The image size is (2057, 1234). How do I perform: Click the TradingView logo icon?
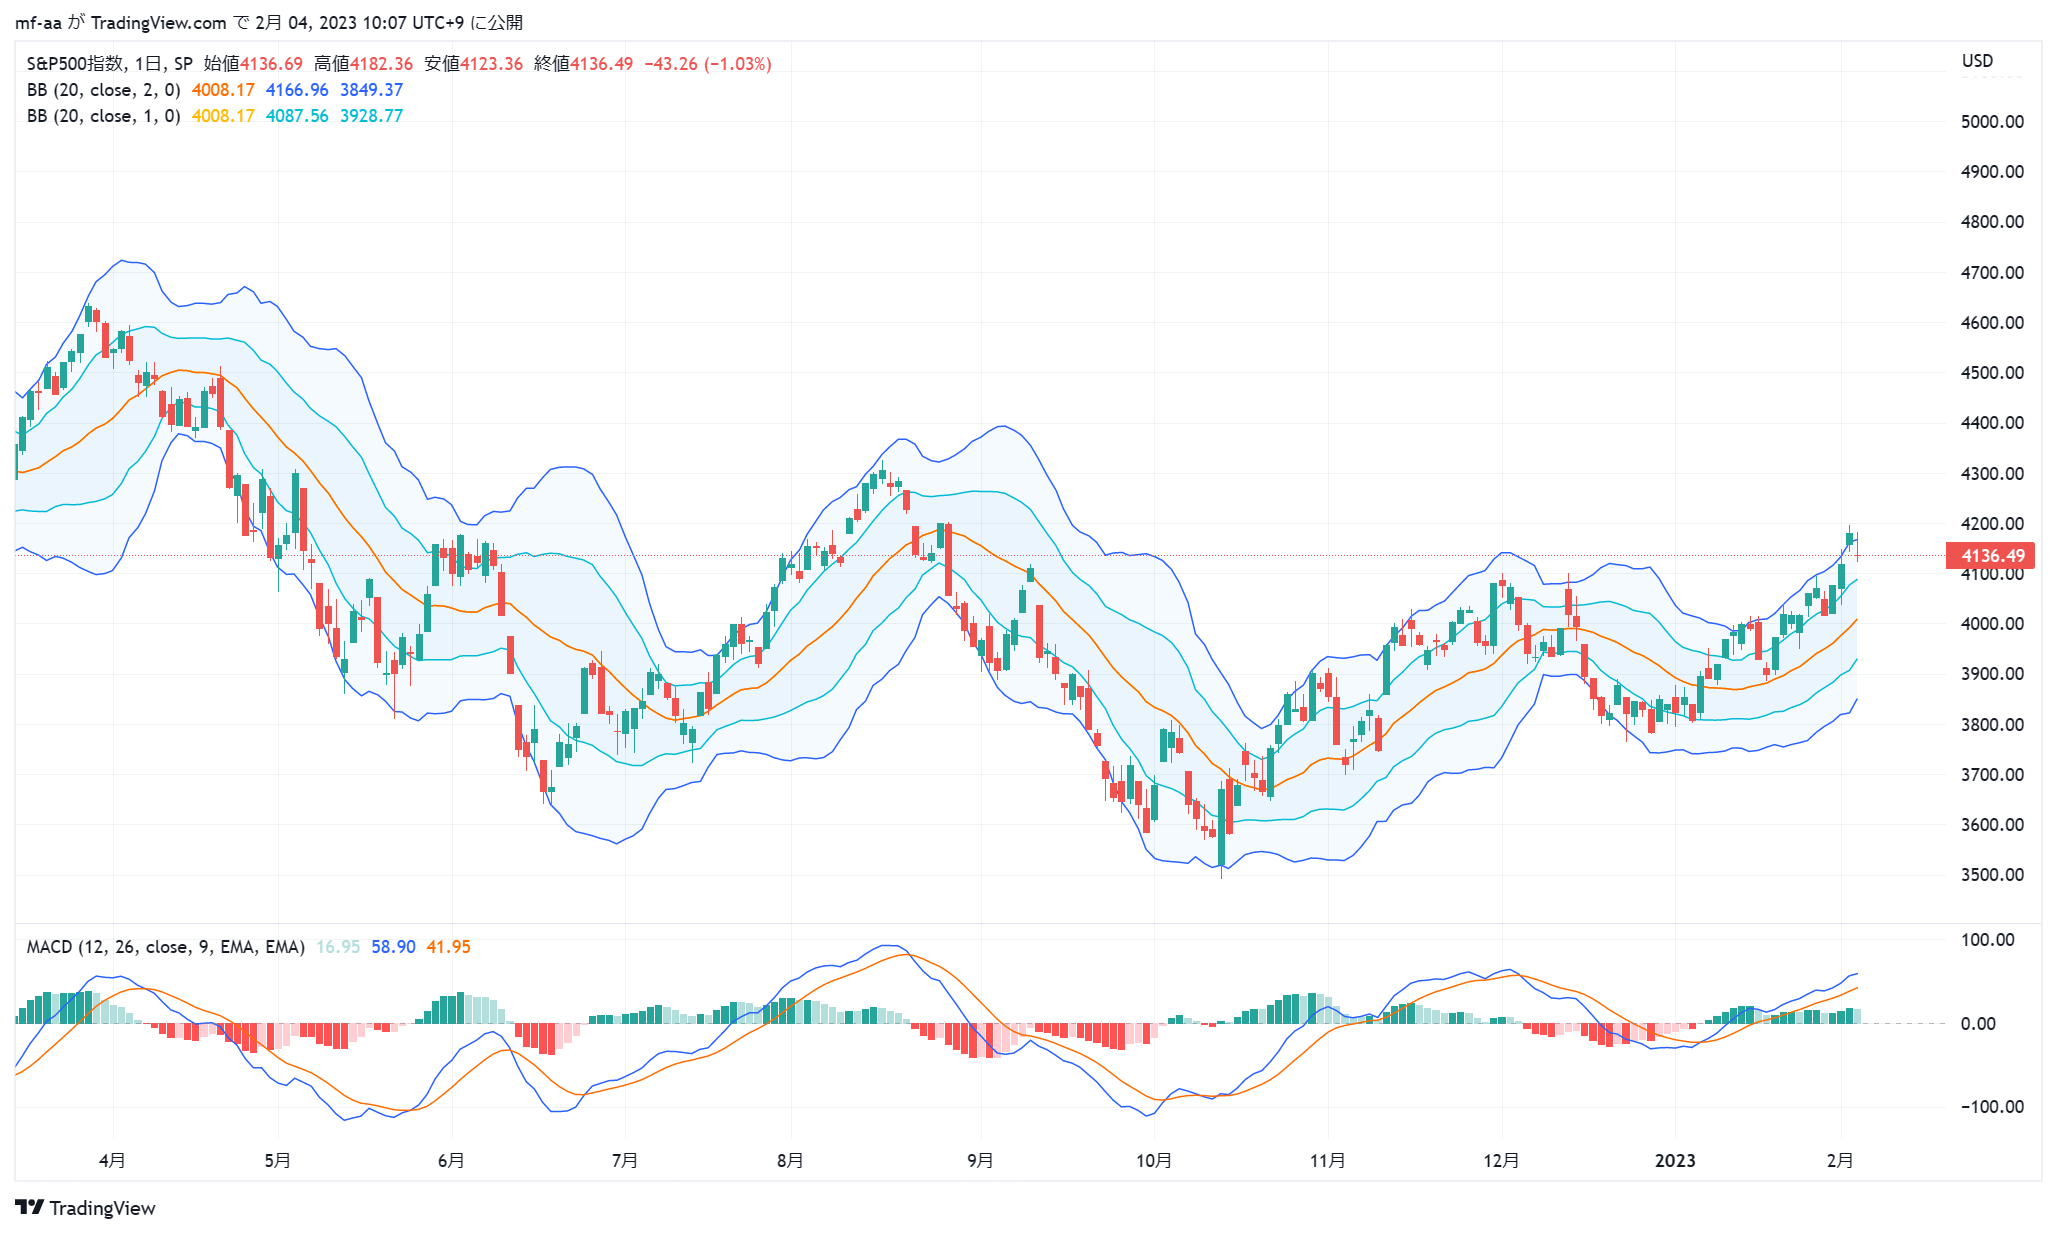(x=30, y=1207)
